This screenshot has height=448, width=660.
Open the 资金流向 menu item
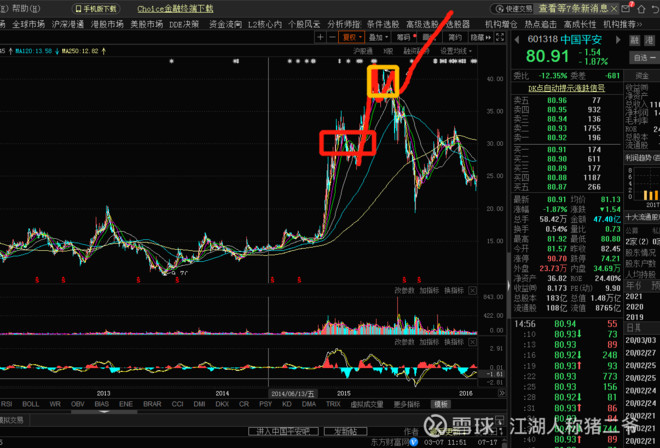[225, 24]
